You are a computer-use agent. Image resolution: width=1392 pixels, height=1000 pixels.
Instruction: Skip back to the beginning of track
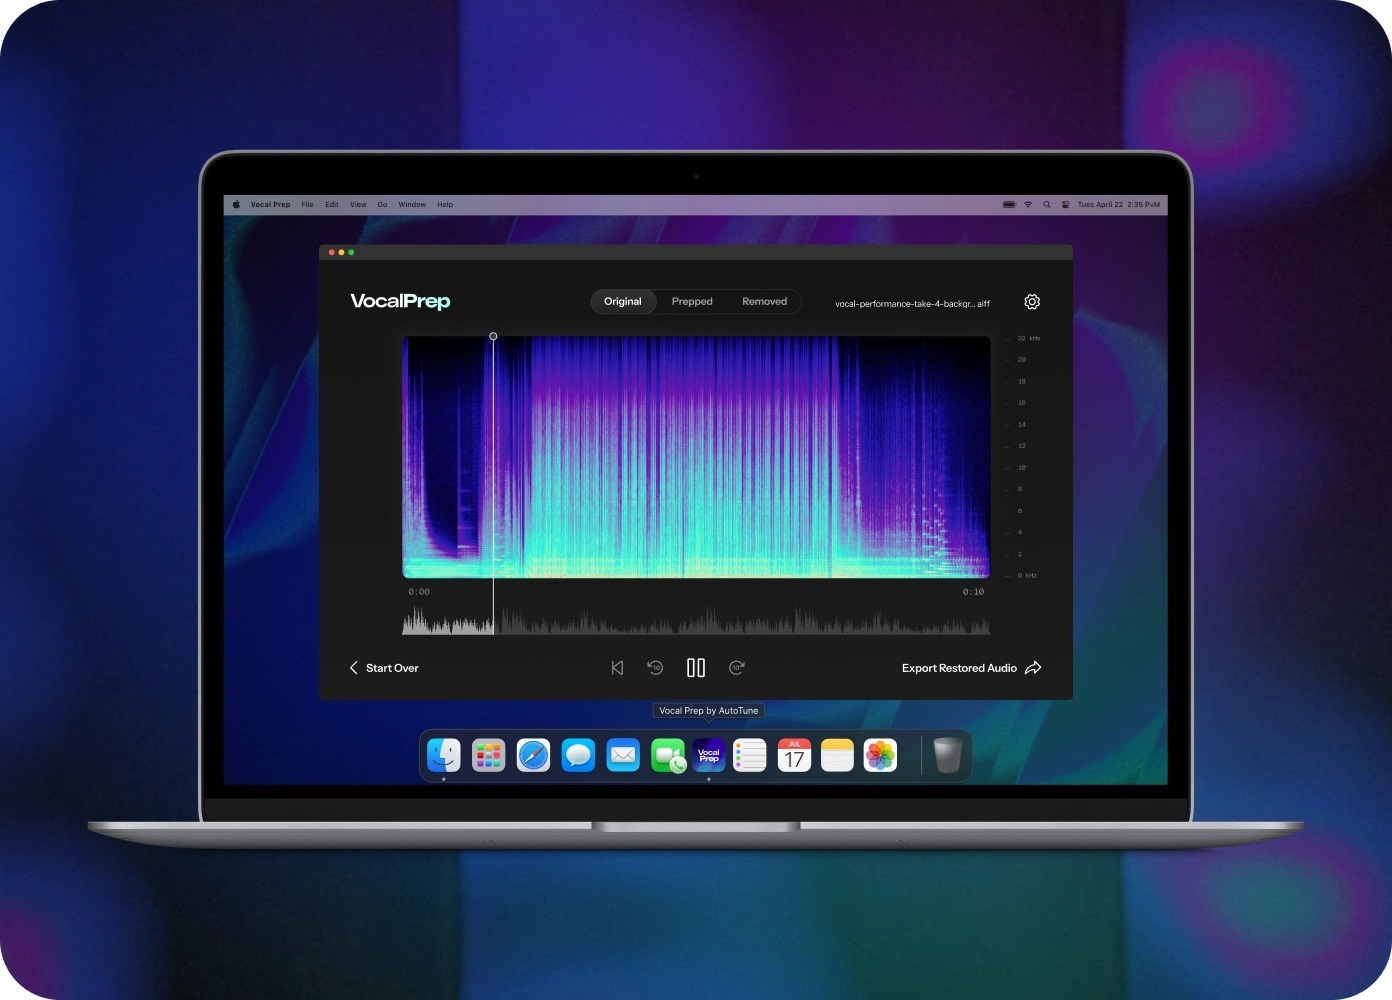click(617, 668)
